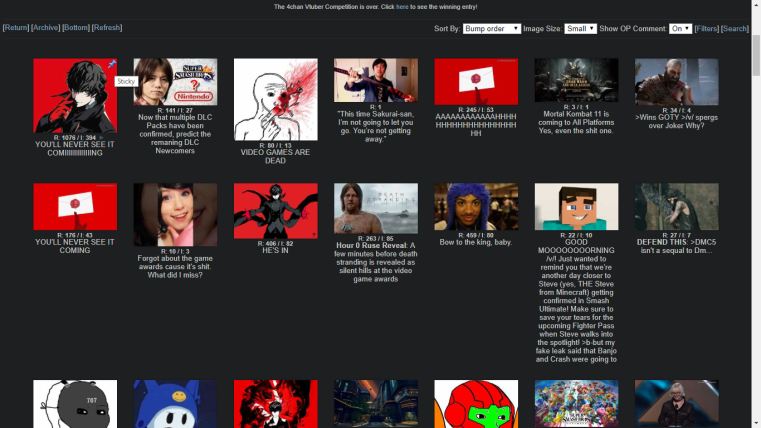Image resolution: width=761 pixels, height=428 pixels.
Task: Open Super Smash Bros Nintendo thread thumbnail
Action: point(175,82)
